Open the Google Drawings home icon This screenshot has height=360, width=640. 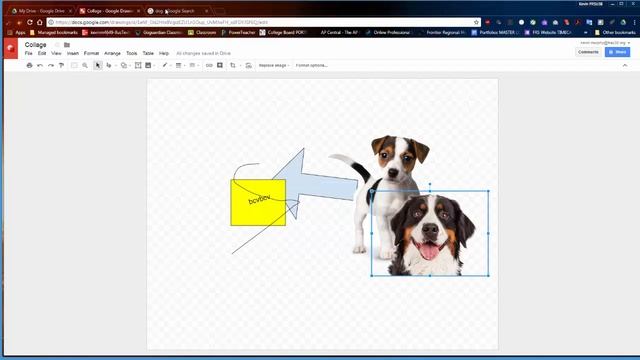click(11, 49)
